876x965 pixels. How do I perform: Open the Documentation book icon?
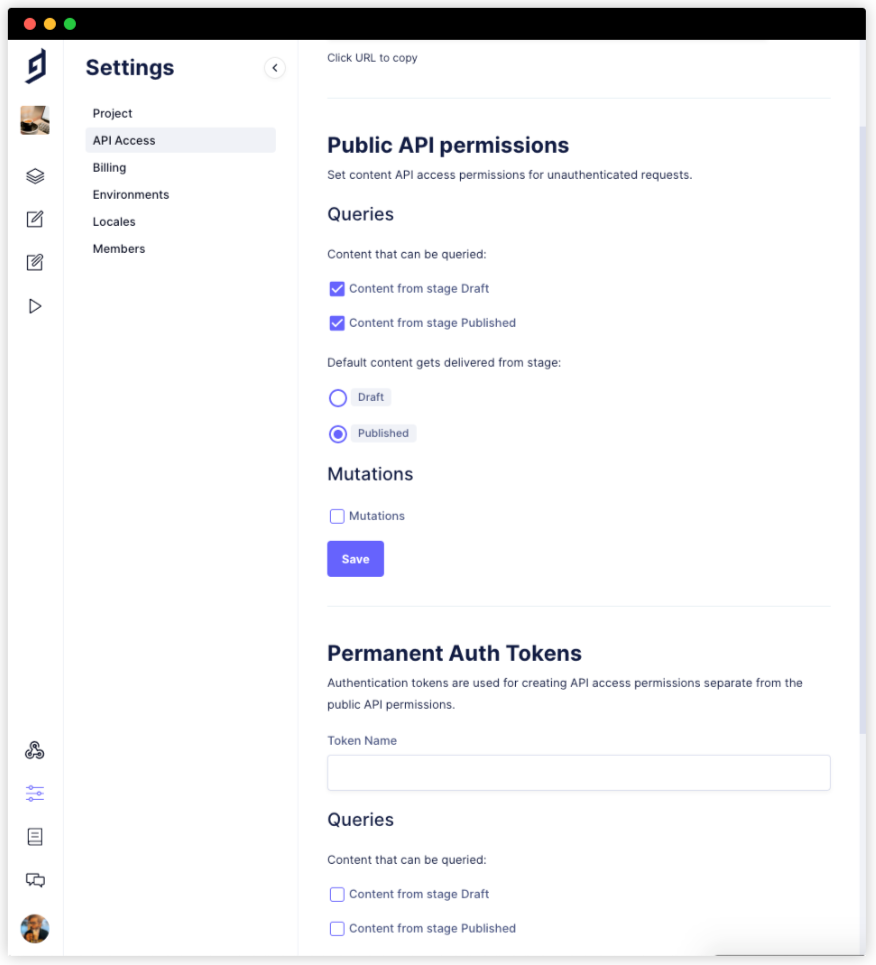(35, 837)
